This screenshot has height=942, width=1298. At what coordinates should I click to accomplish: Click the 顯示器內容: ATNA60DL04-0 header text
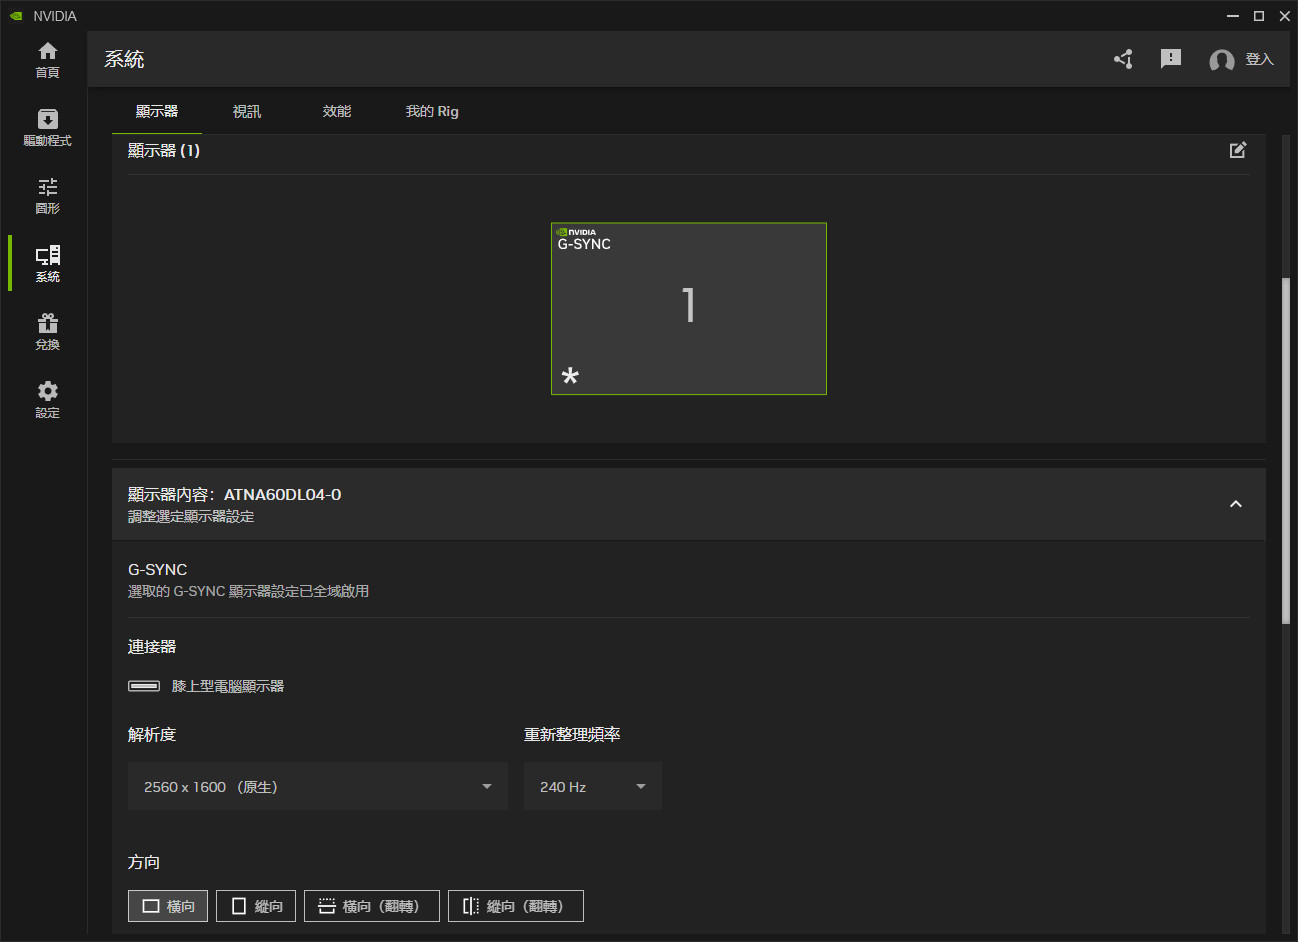234,494
